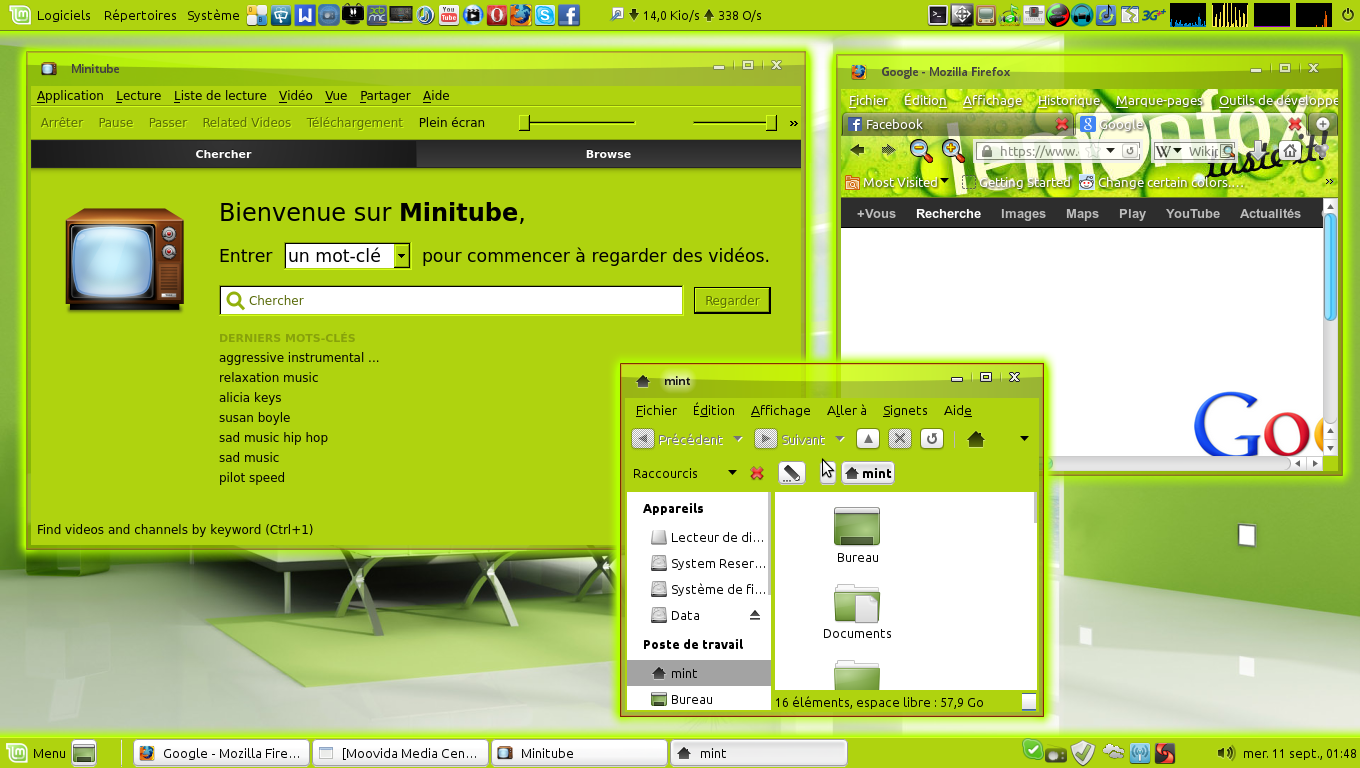Click the Firefox home page icon
Viewport: 1360px width, 768px height.
(x=1291, y=151)
